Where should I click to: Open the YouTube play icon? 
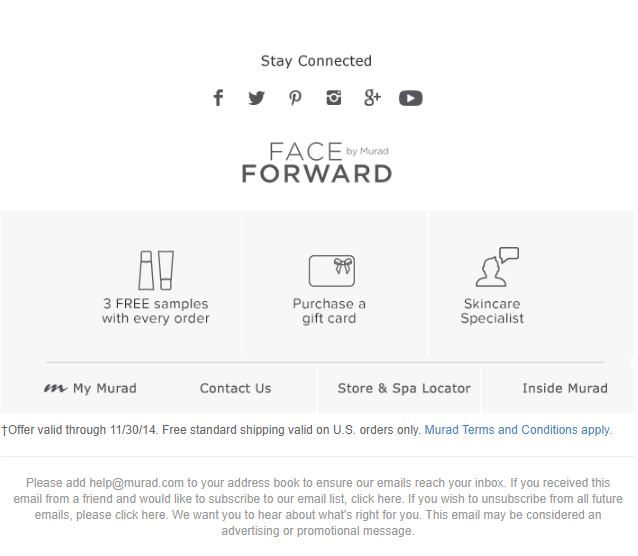point(411,98)
